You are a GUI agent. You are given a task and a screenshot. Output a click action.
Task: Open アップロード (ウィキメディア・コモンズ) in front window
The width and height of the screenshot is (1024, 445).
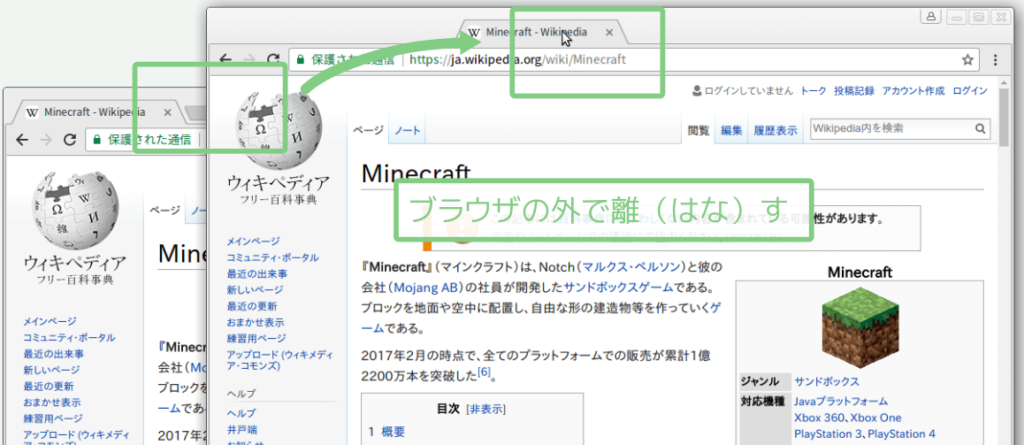pyautogui.click(x=280, y=360)
